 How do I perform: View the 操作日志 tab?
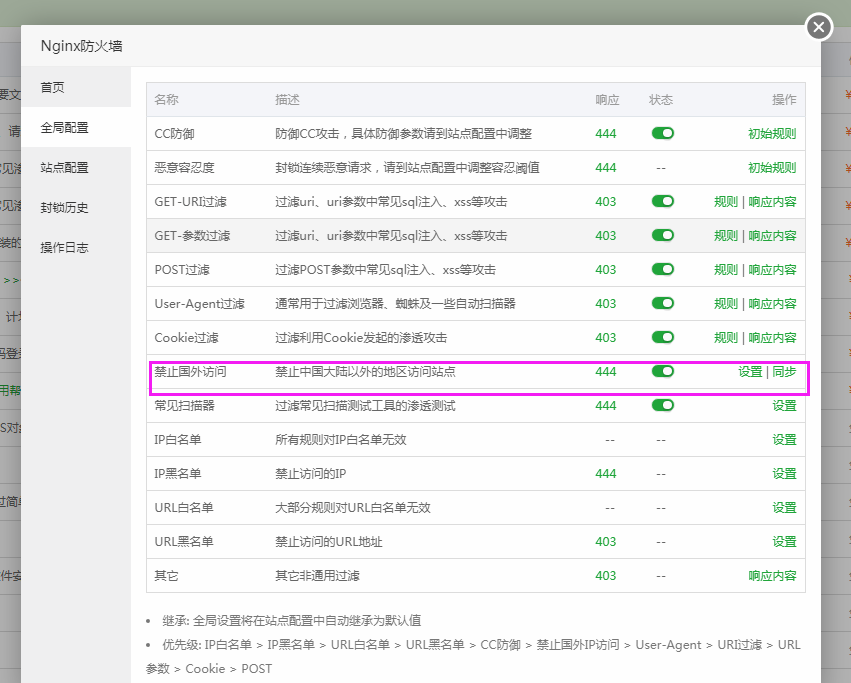(x=76, y=248)
